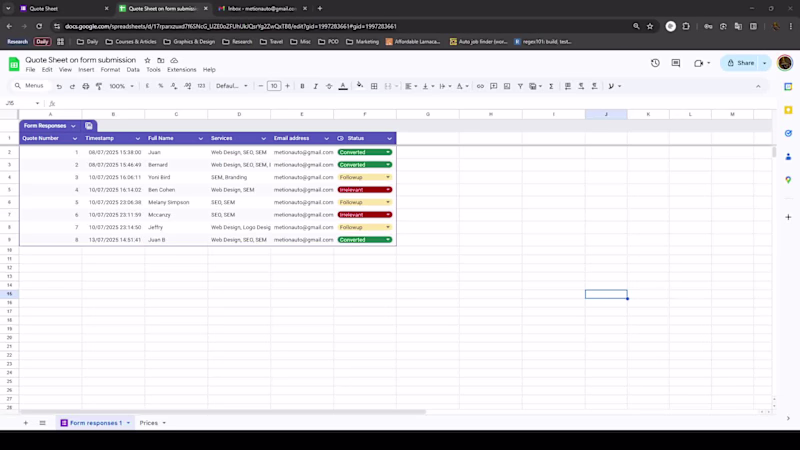Format as currency with pound icon

(x=147, y=86)
